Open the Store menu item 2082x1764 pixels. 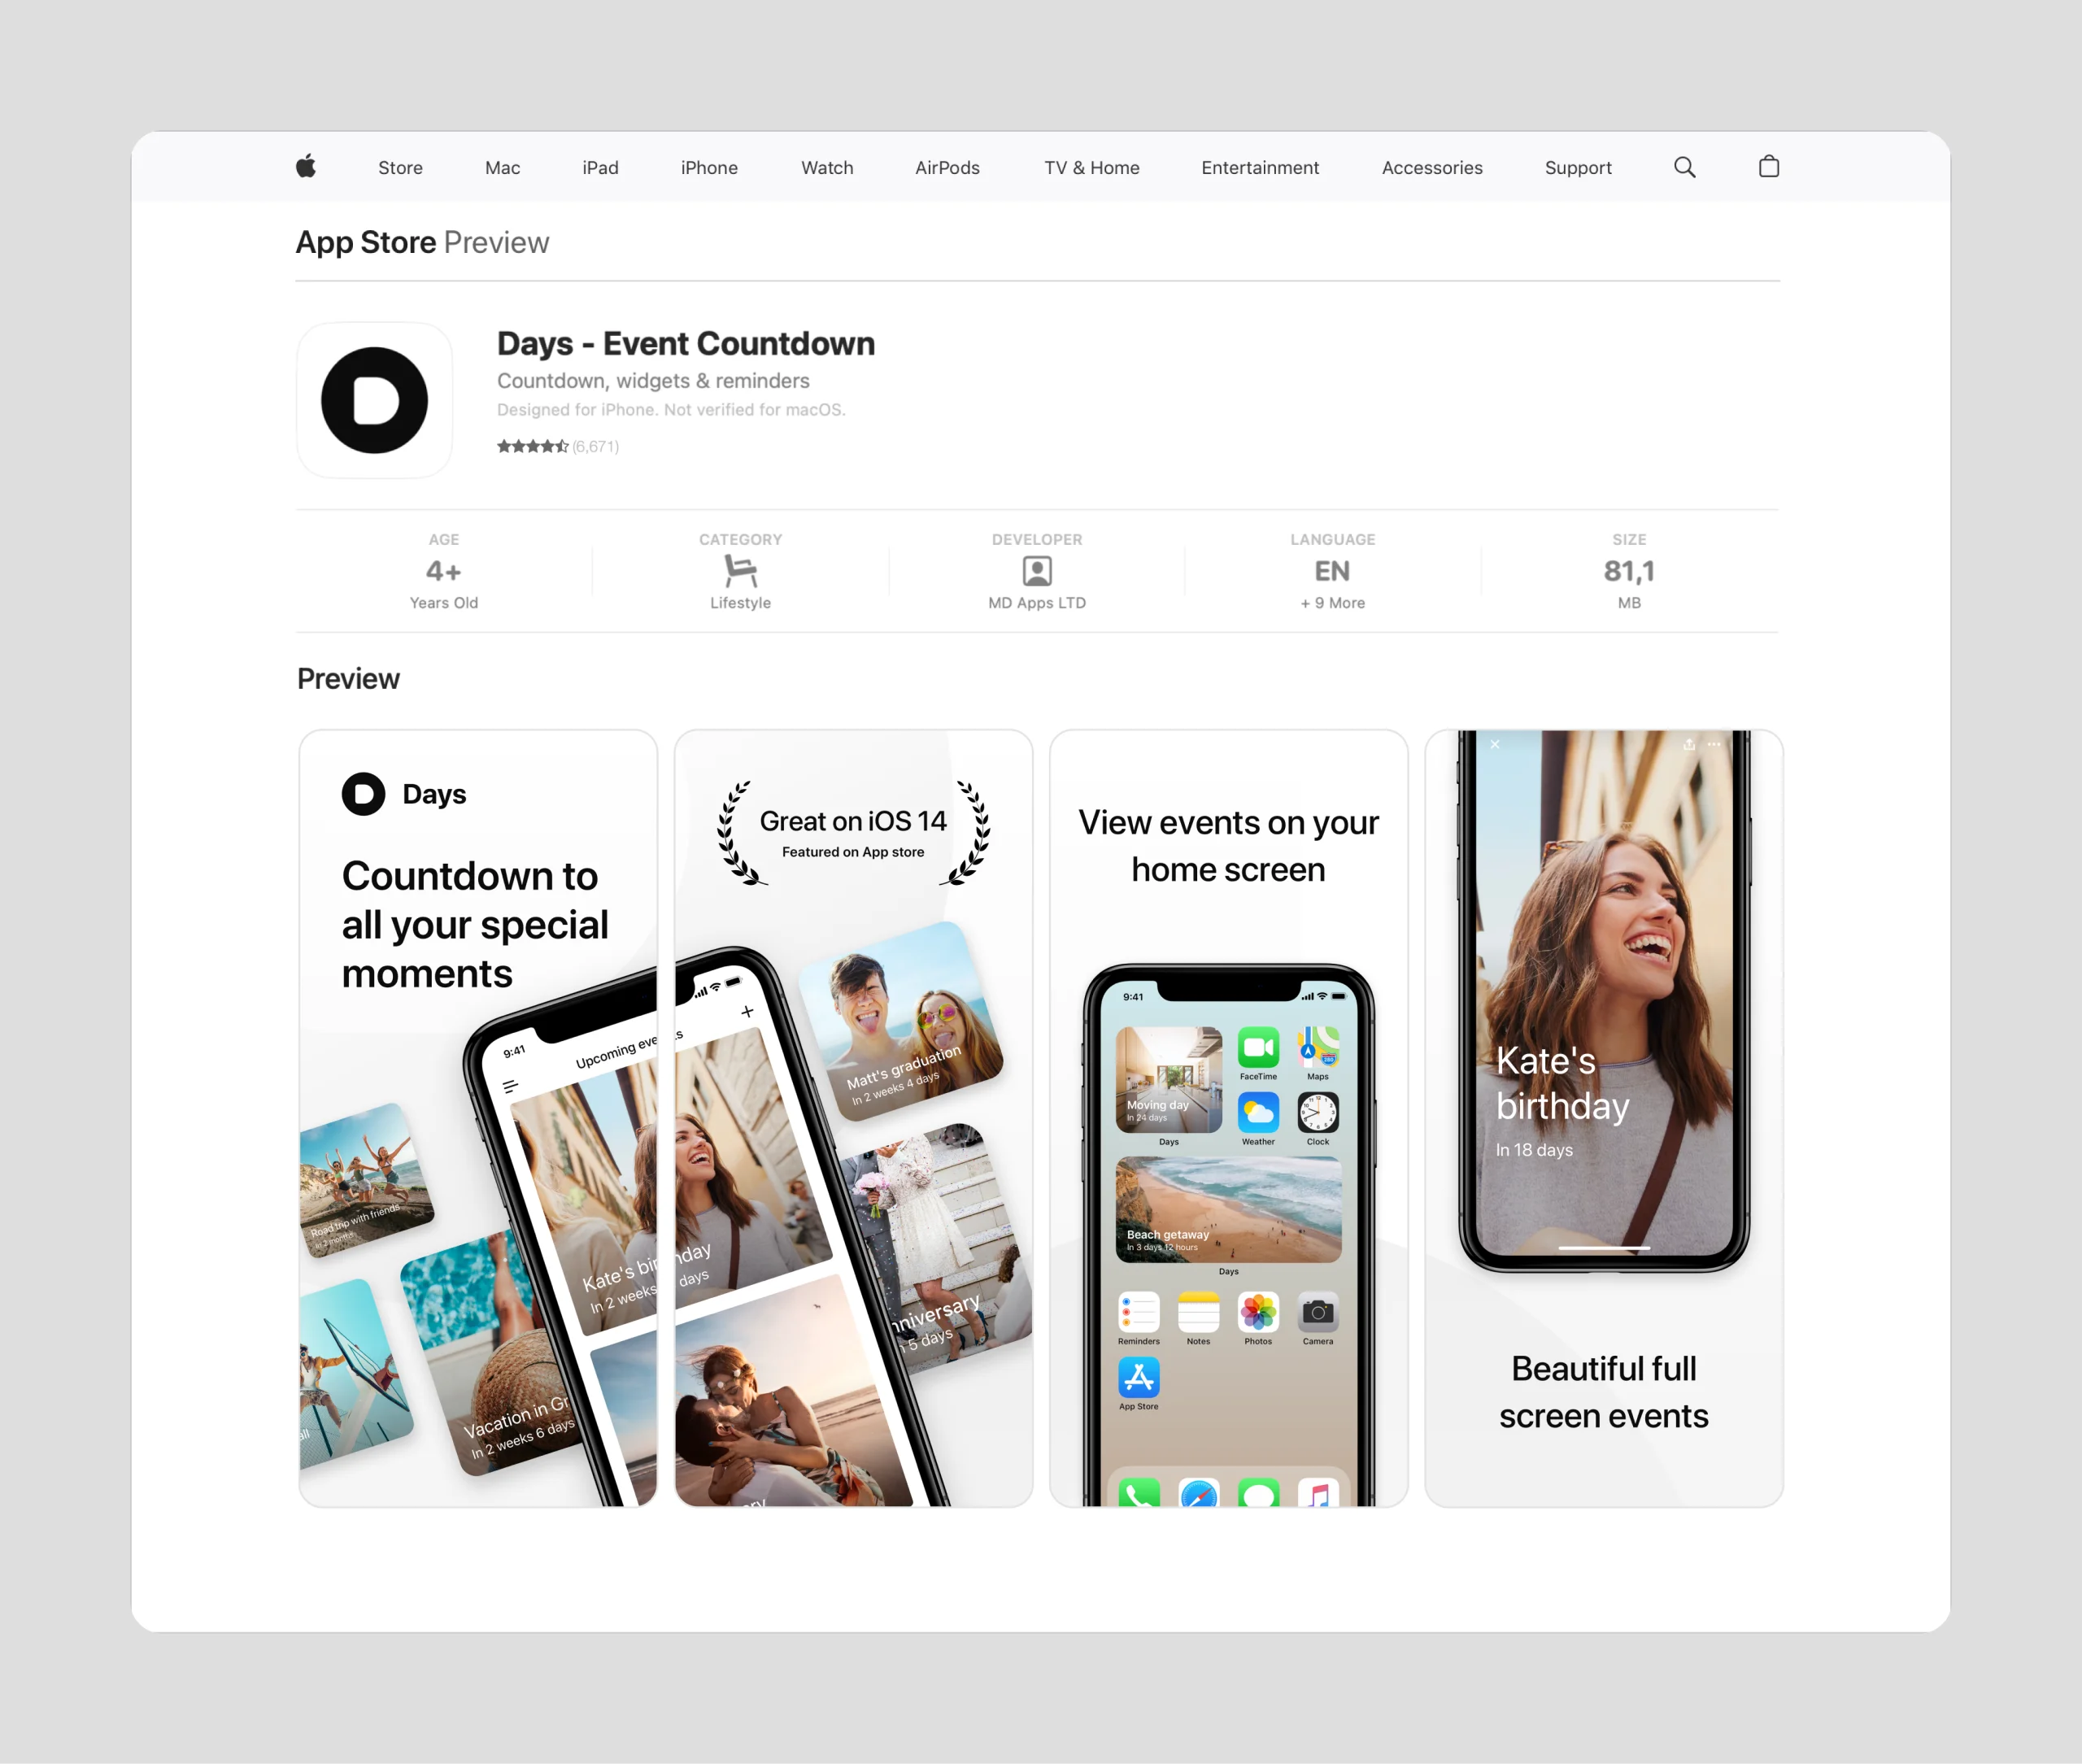coord(400,168)
